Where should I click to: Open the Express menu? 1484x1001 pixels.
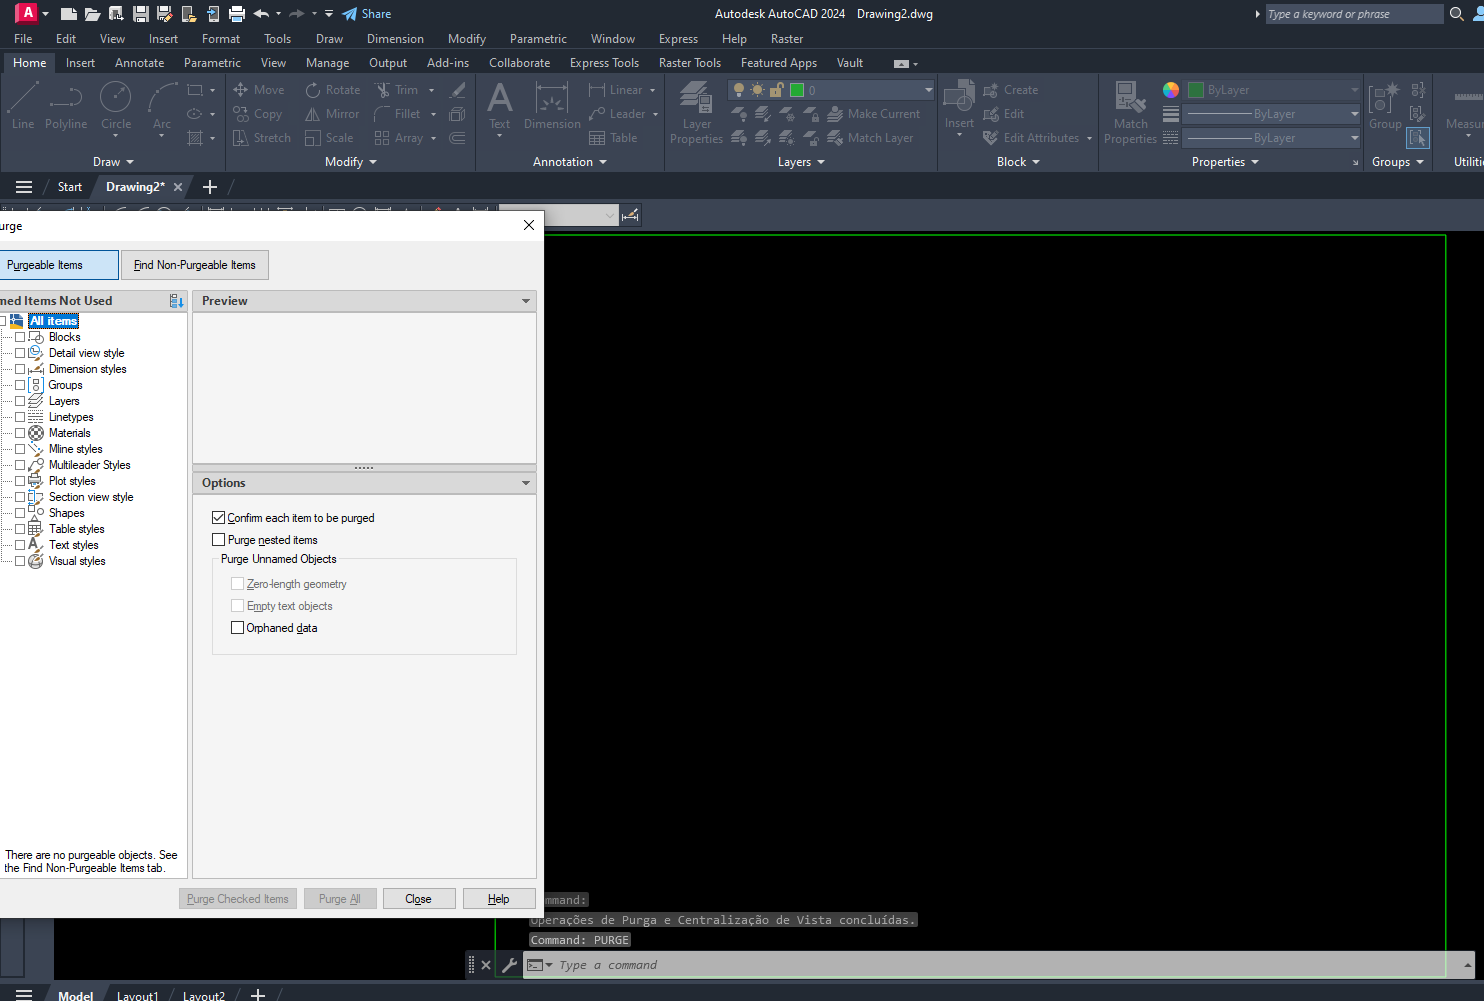pyautogui.click(x=678, y=39)
